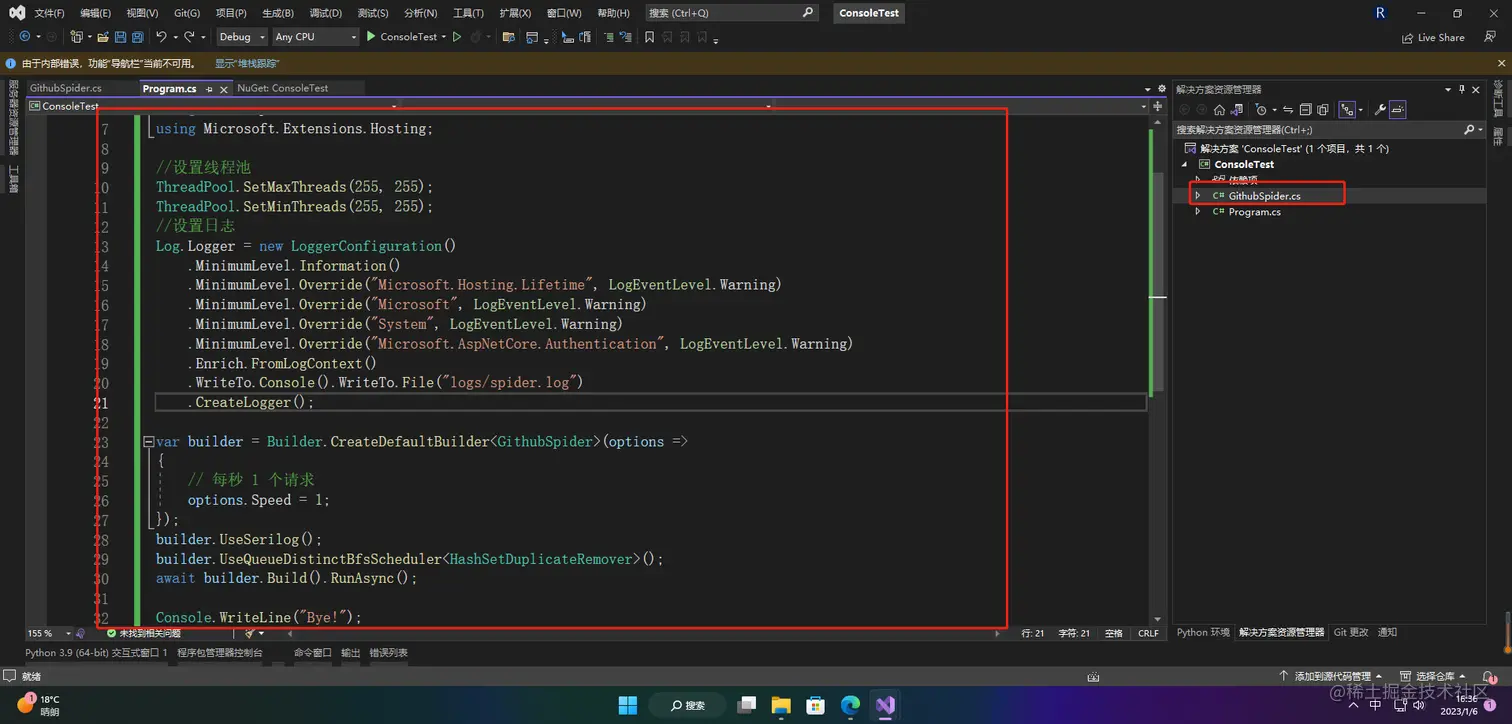Click the taskbar 搜索 search box
The width and height of the screenshot is (1512, 724).
tap(688, 705)
